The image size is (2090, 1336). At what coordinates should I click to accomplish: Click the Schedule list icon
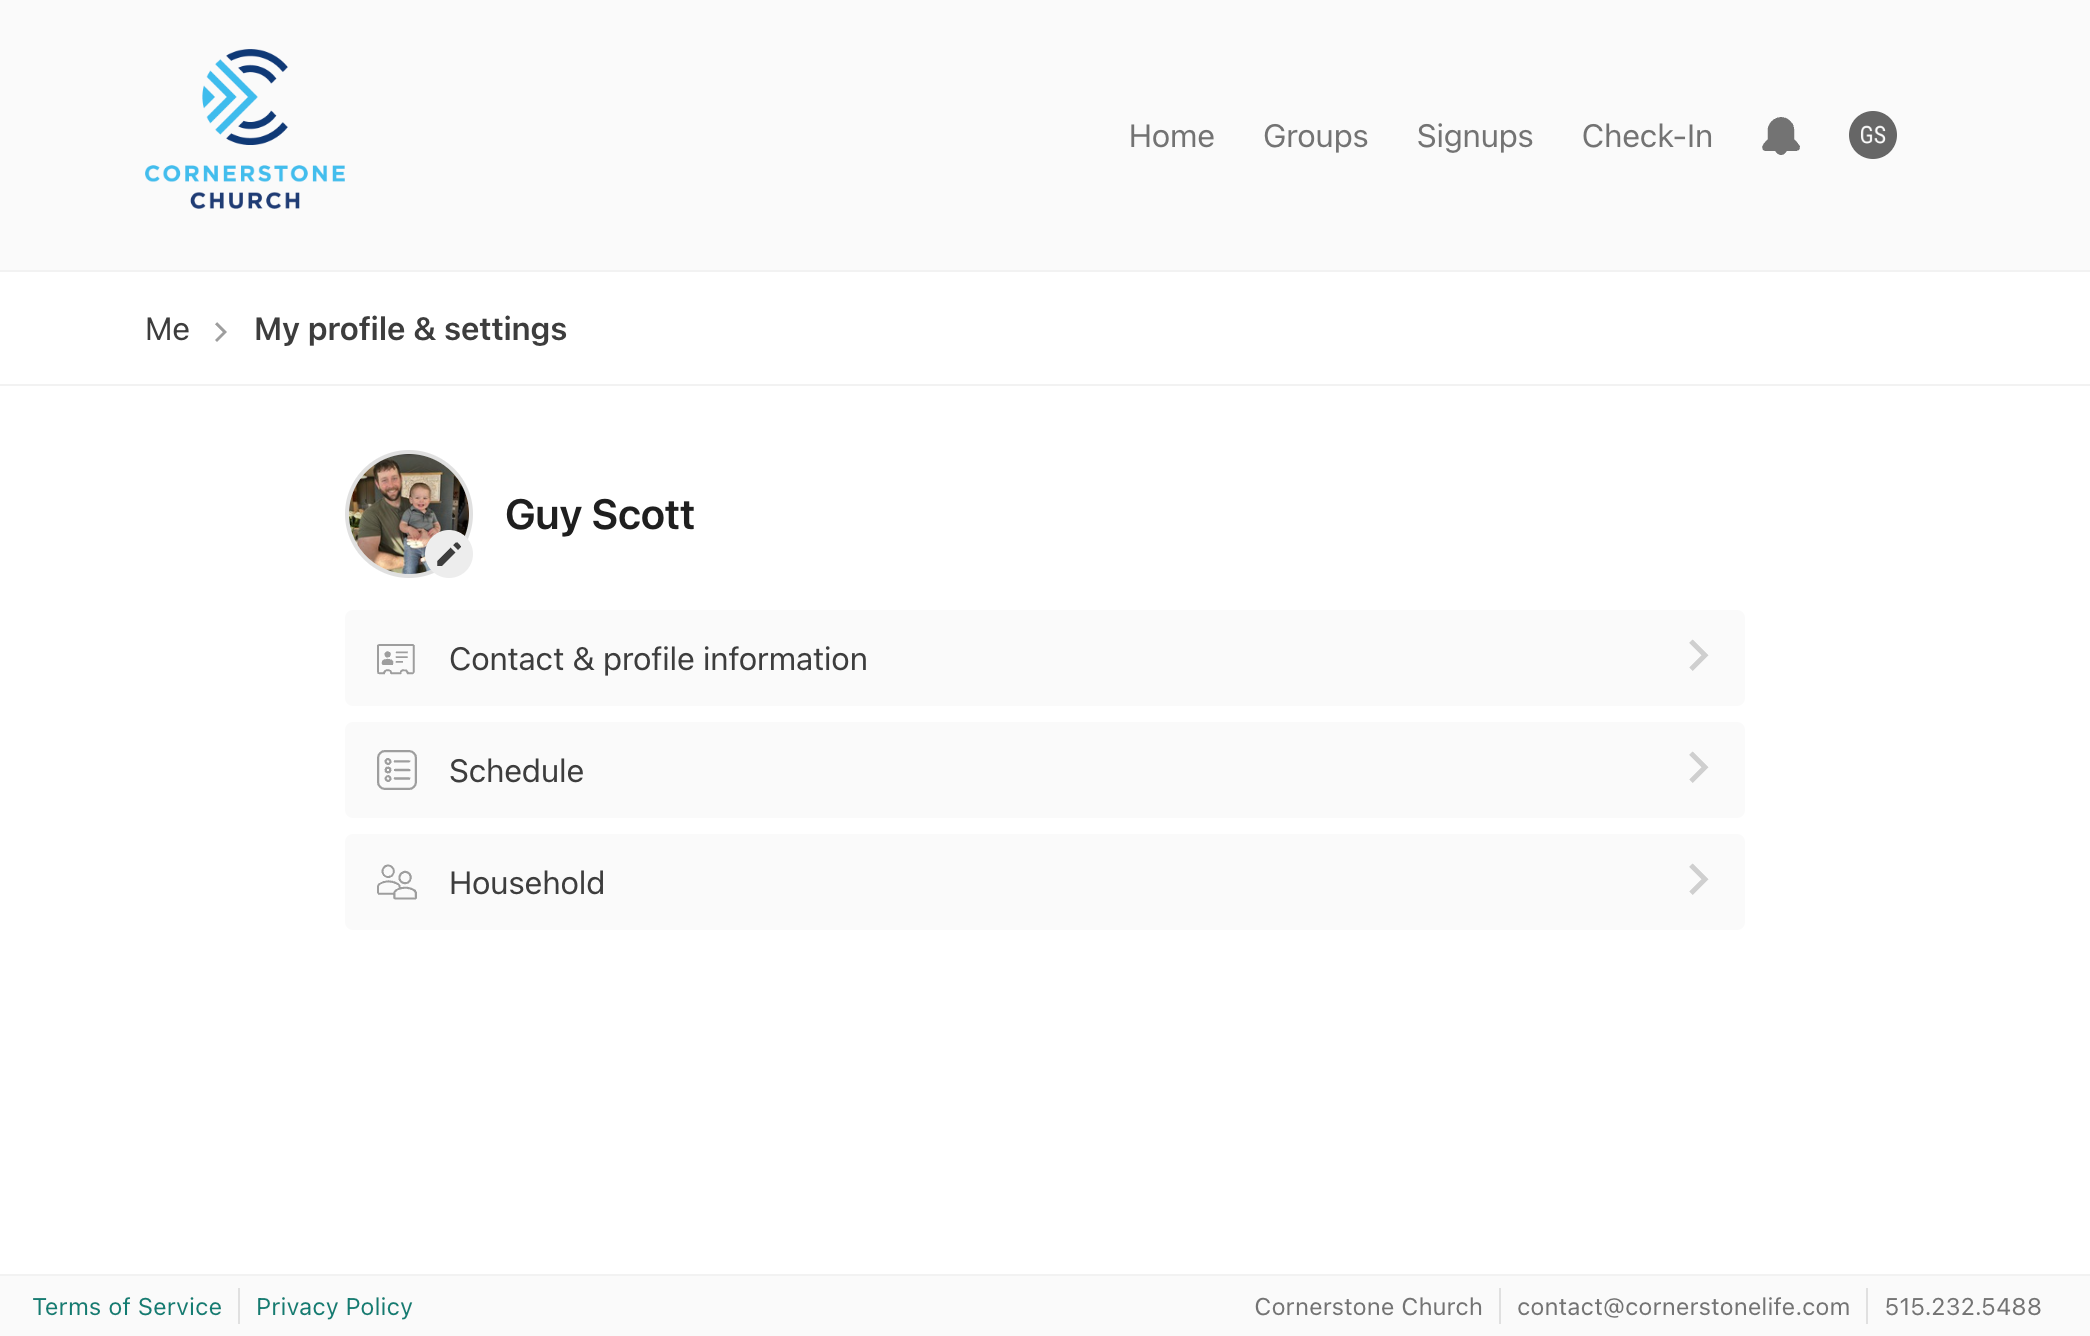pos(396,770)
